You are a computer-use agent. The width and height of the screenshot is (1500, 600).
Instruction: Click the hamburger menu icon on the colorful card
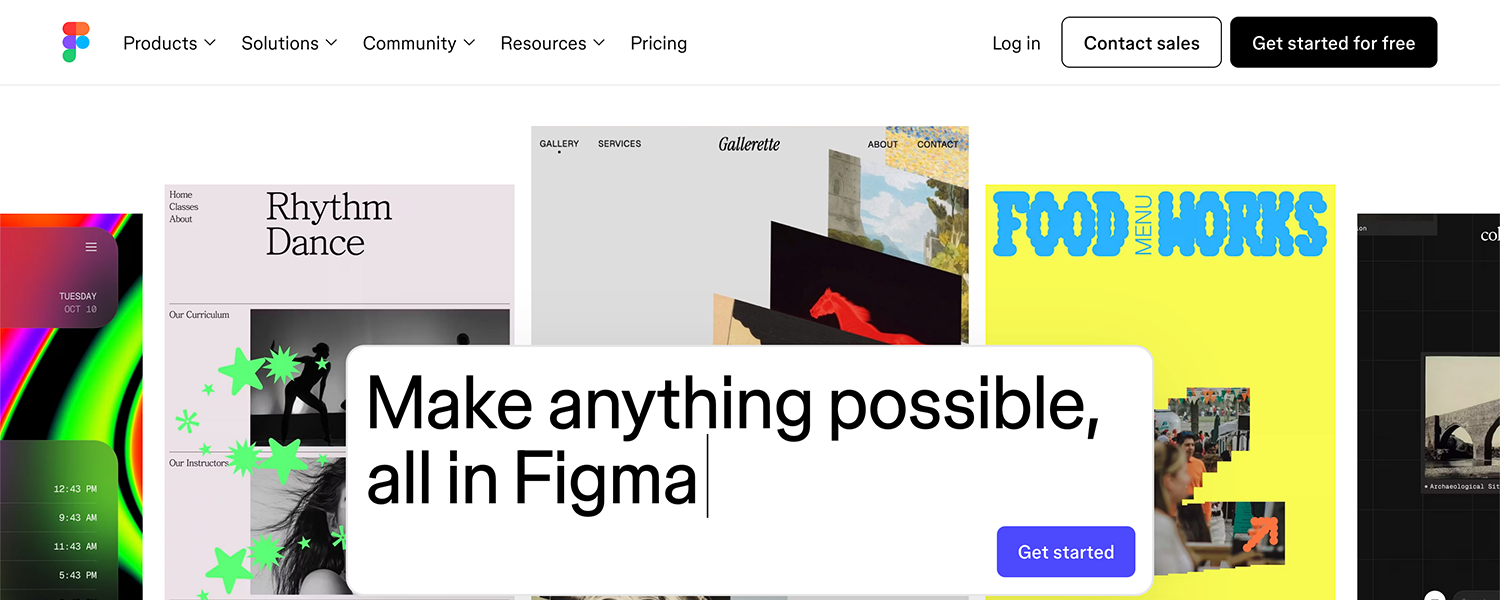click(x=91, y=247)
